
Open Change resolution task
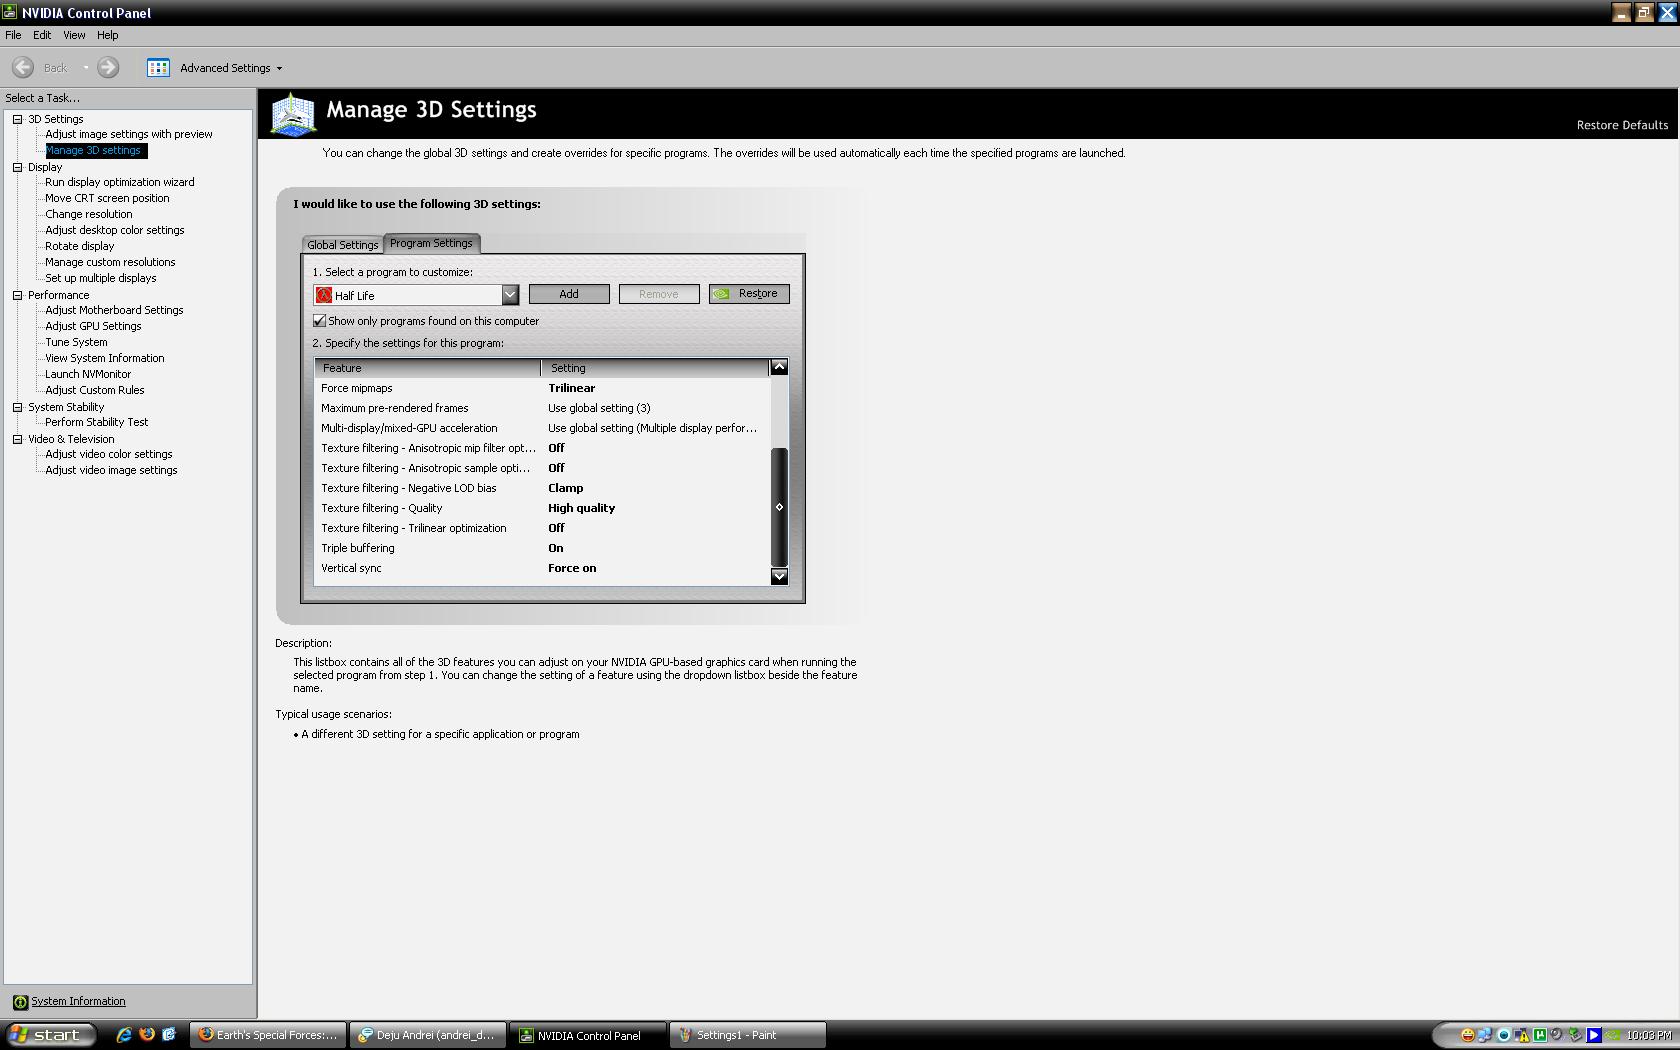tap(89, 214)
